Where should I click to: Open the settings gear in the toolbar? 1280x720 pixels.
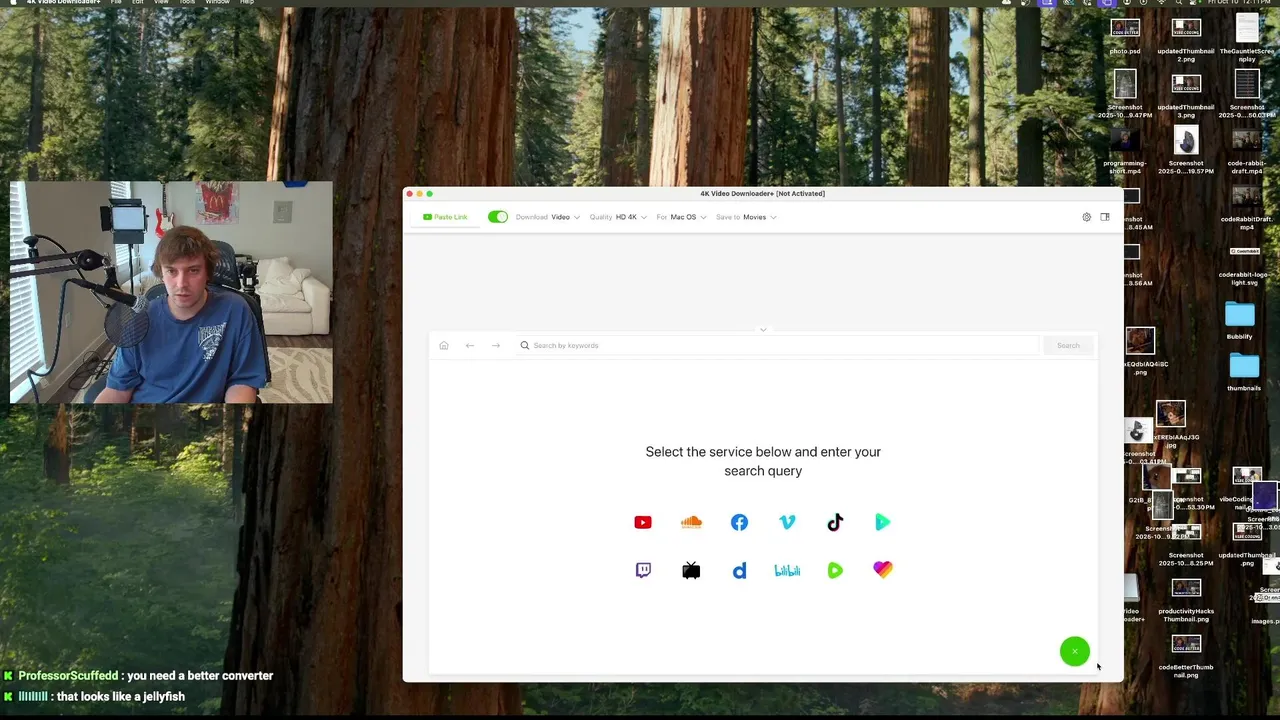(1087, 217)
